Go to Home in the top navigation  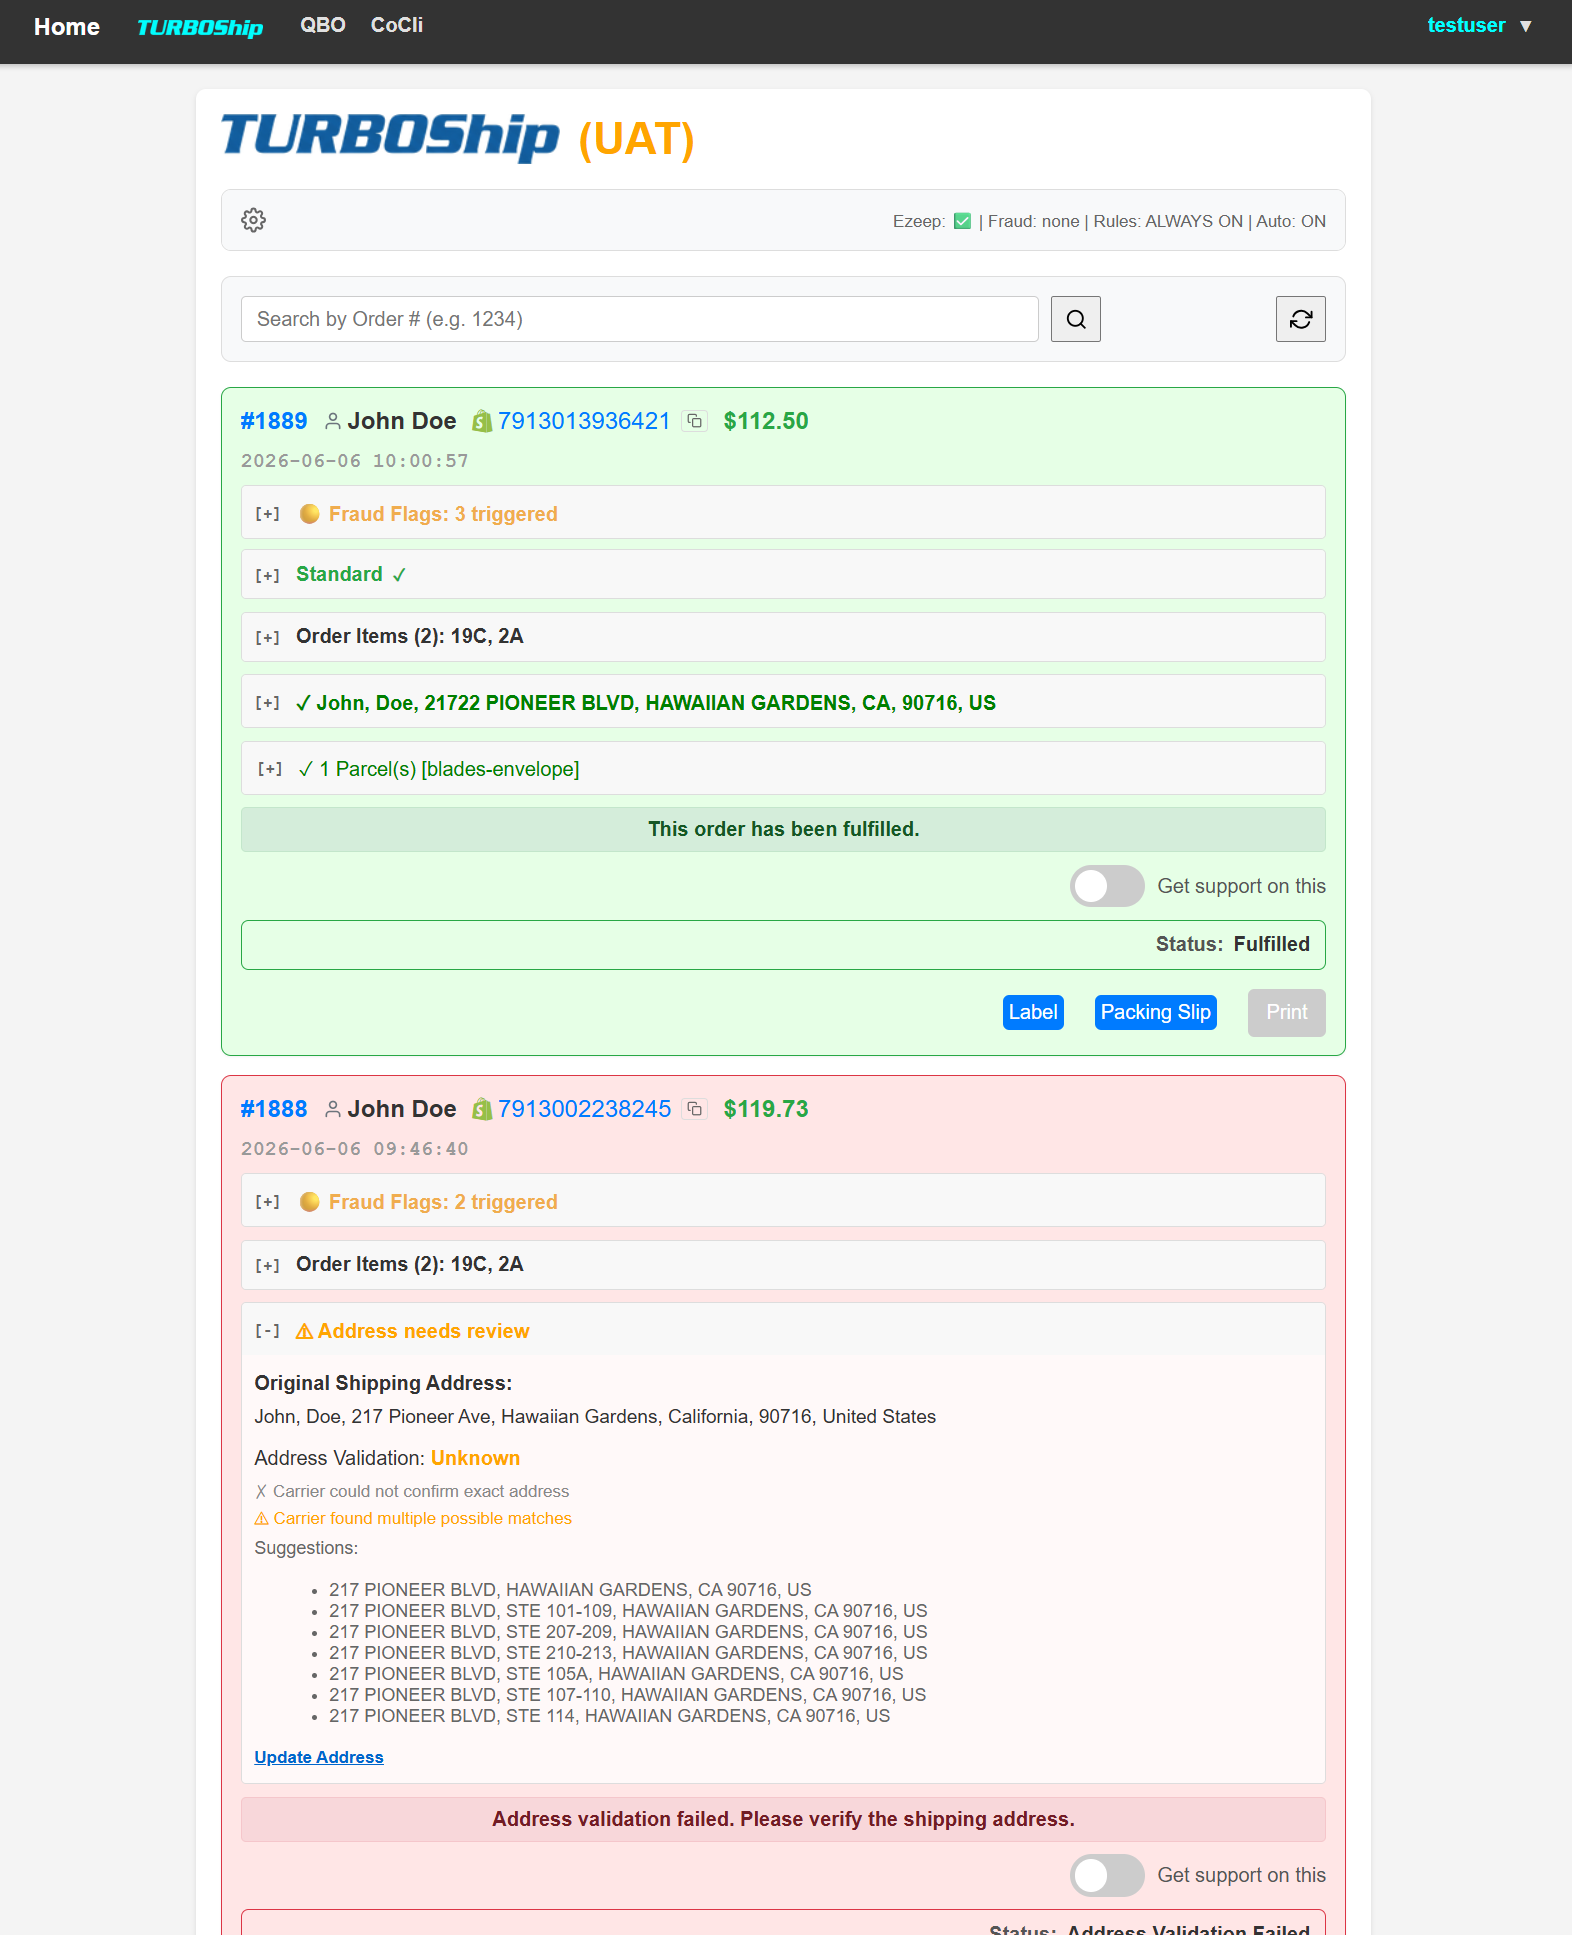(67, 27)
